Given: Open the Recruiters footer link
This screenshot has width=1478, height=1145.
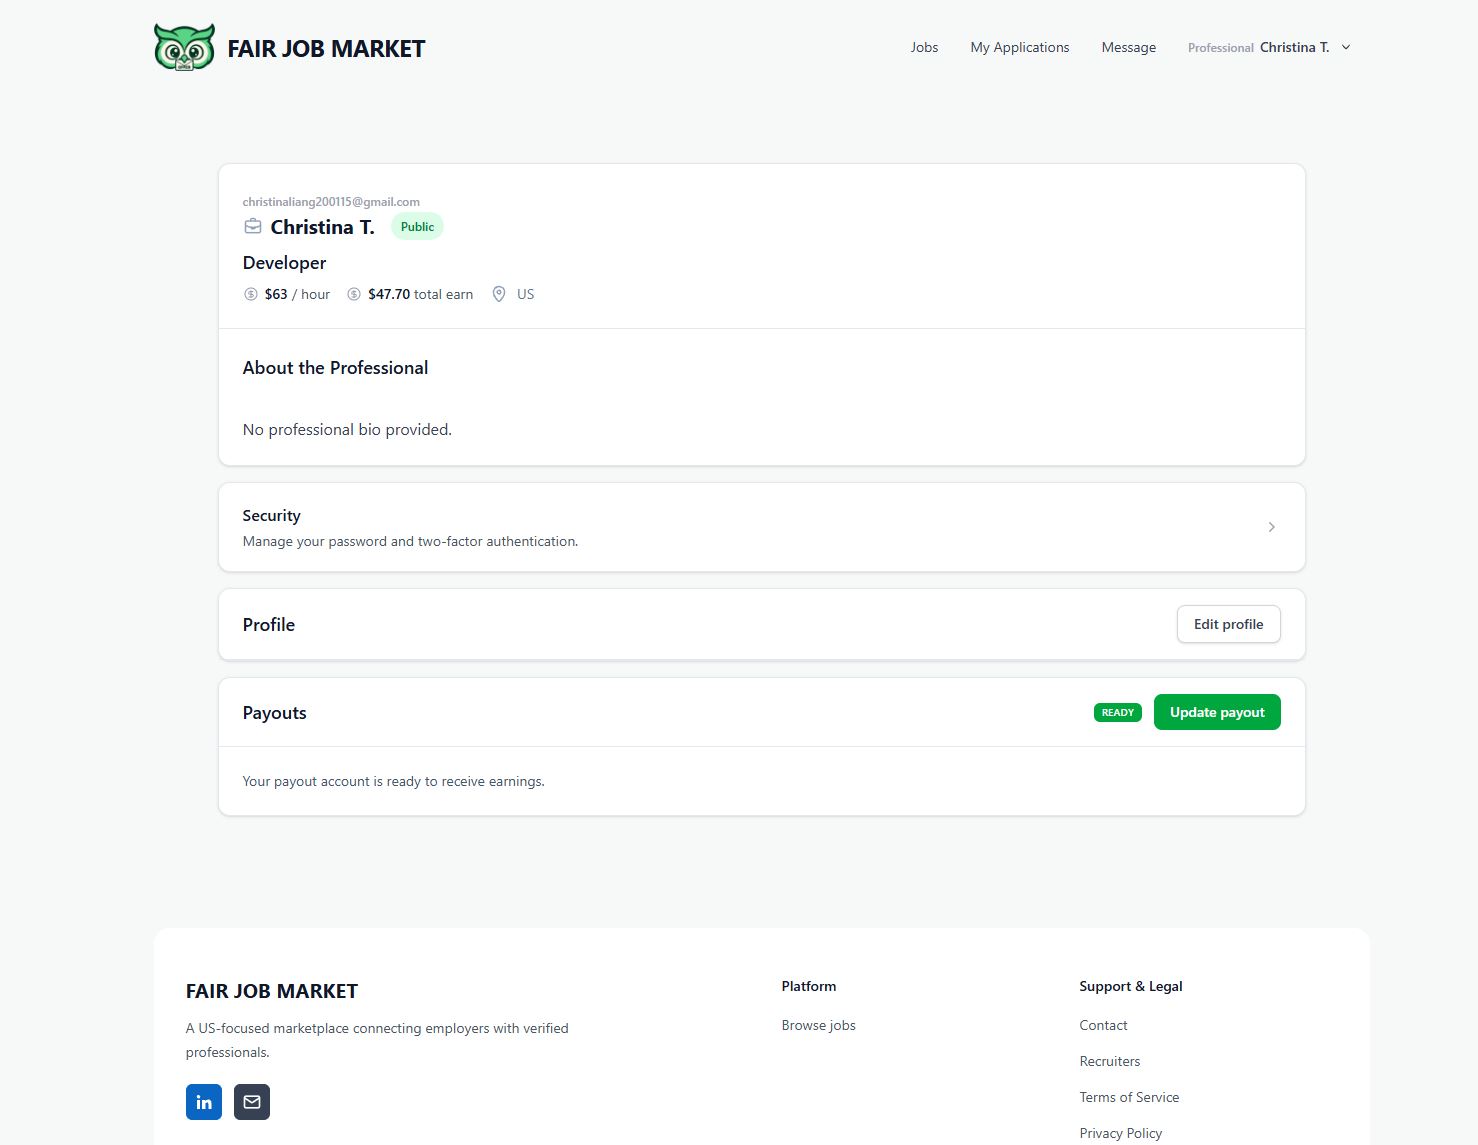Looking at the screenshot, I should 1109,1061.
